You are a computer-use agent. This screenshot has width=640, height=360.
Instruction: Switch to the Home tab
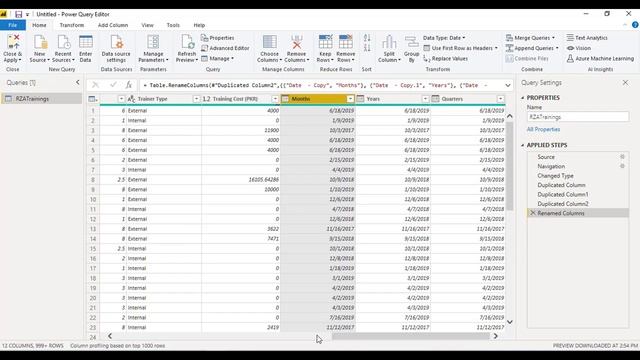point(39,25)
